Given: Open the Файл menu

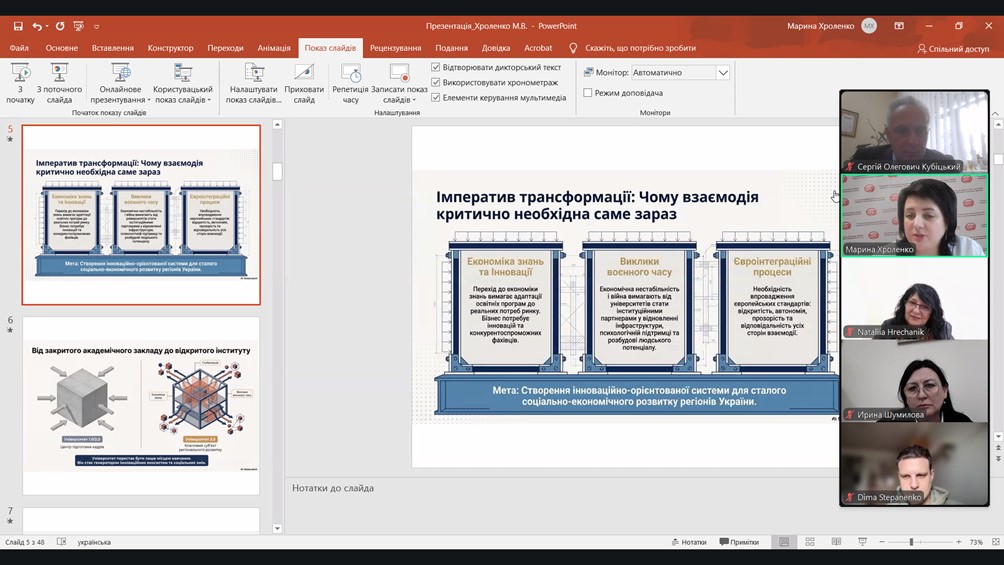Looking at the screenshot, I should 19,48.
